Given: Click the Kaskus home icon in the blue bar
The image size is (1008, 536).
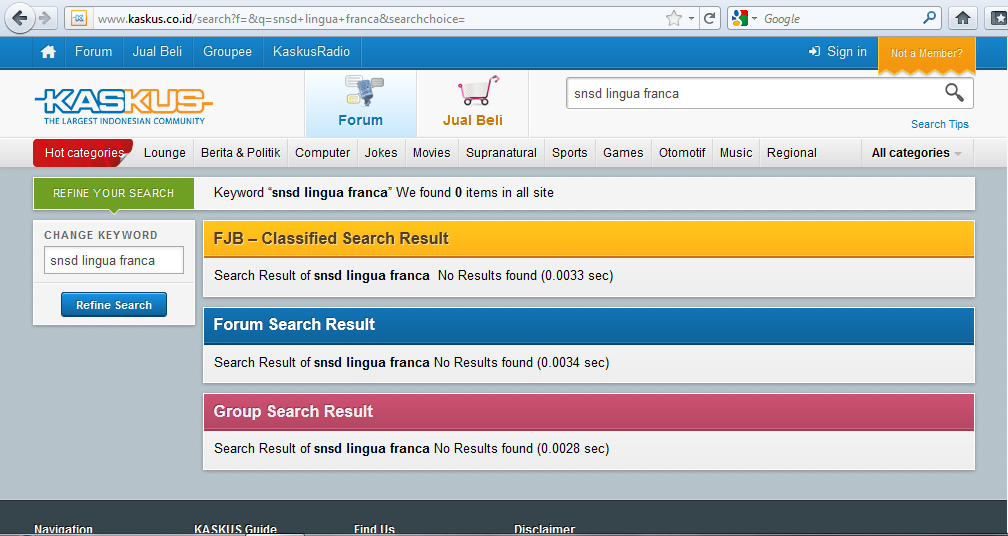Looking at the screenshot, I should 48,52.
